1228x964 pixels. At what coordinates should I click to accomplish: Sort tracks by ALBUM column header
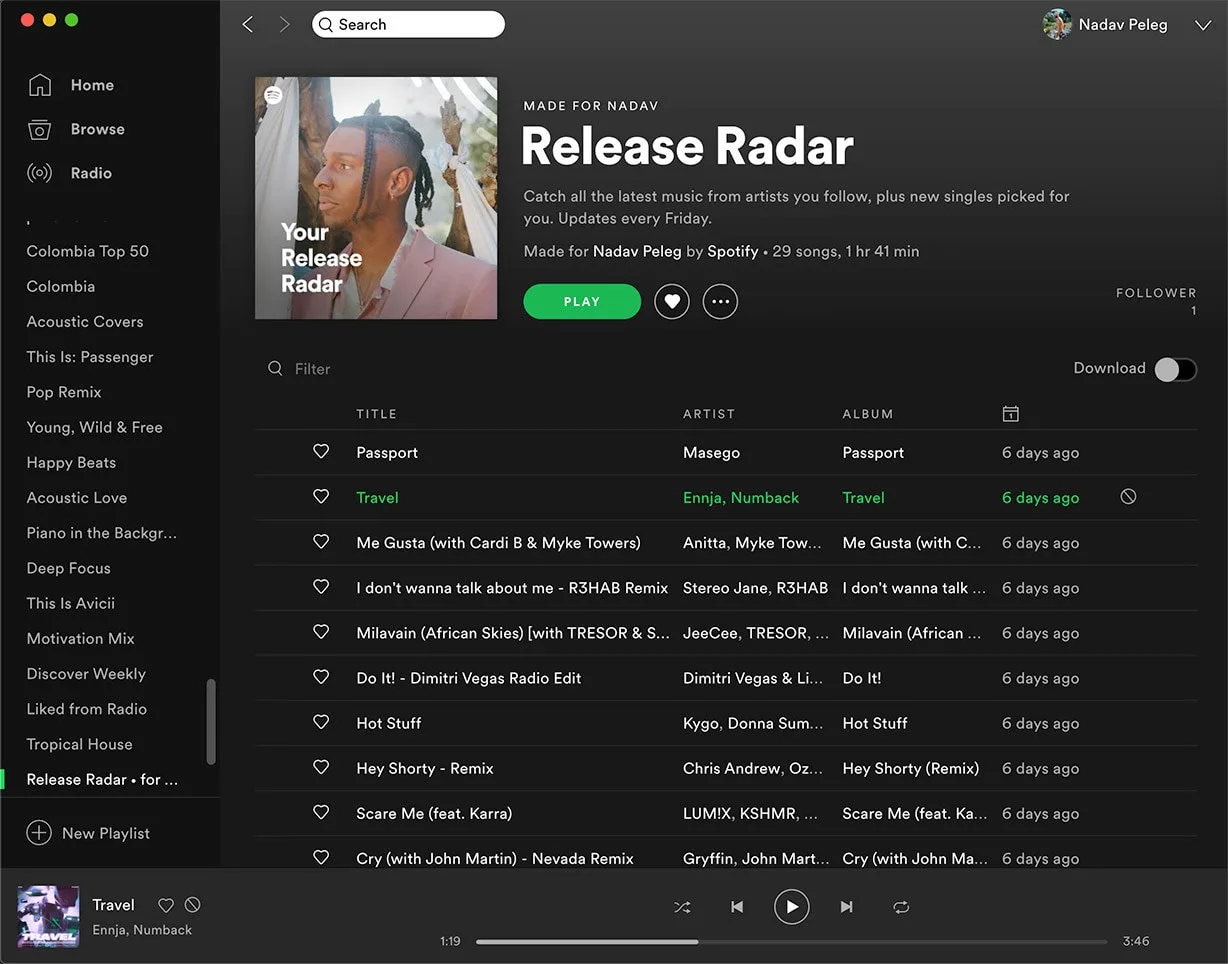868,414
